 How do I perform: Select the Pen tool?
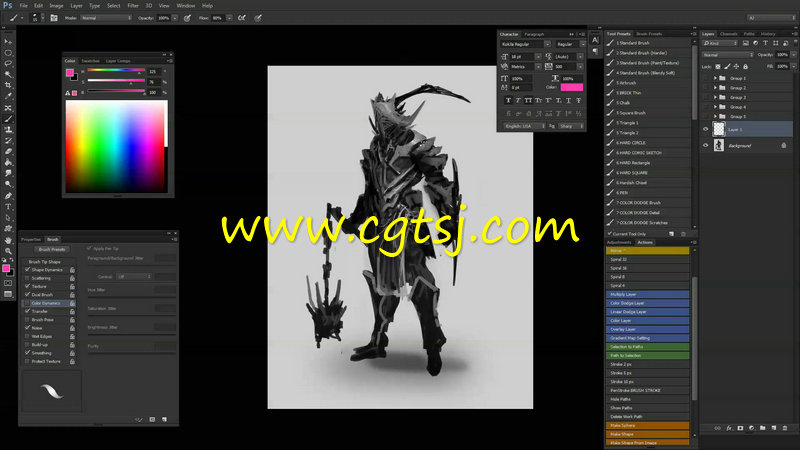[x=8, y=196]
